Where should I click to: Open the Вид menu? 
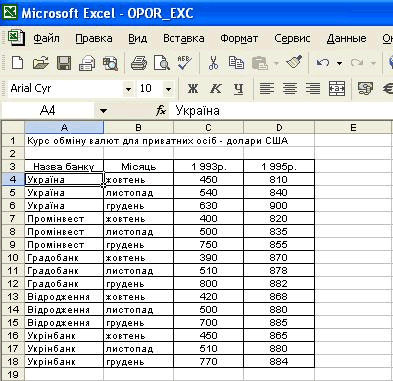(138, 38)
